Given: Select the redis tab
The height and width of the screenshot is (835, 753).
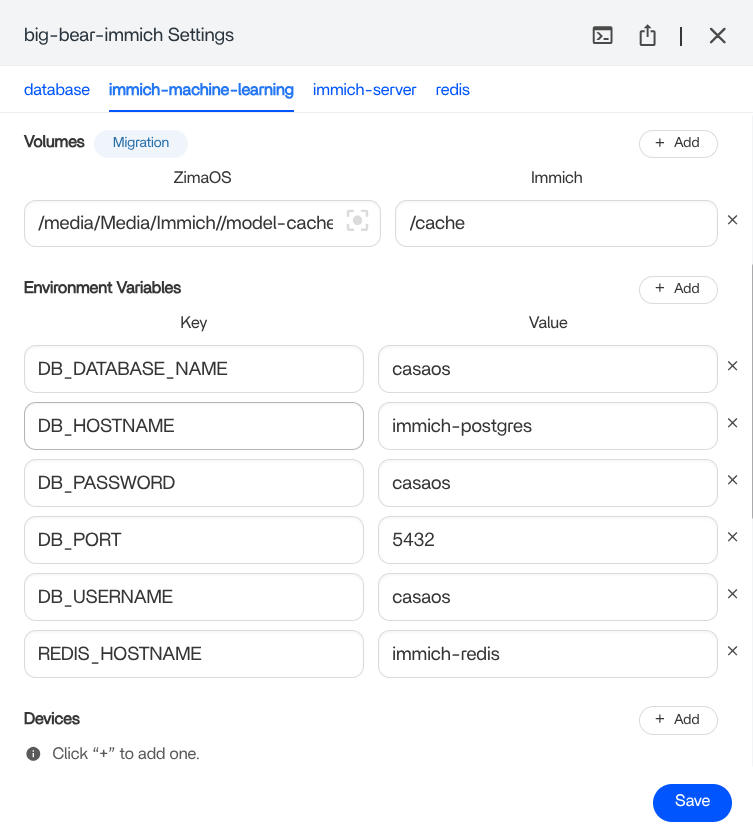Looking at the screenshot, I should 452,90.
